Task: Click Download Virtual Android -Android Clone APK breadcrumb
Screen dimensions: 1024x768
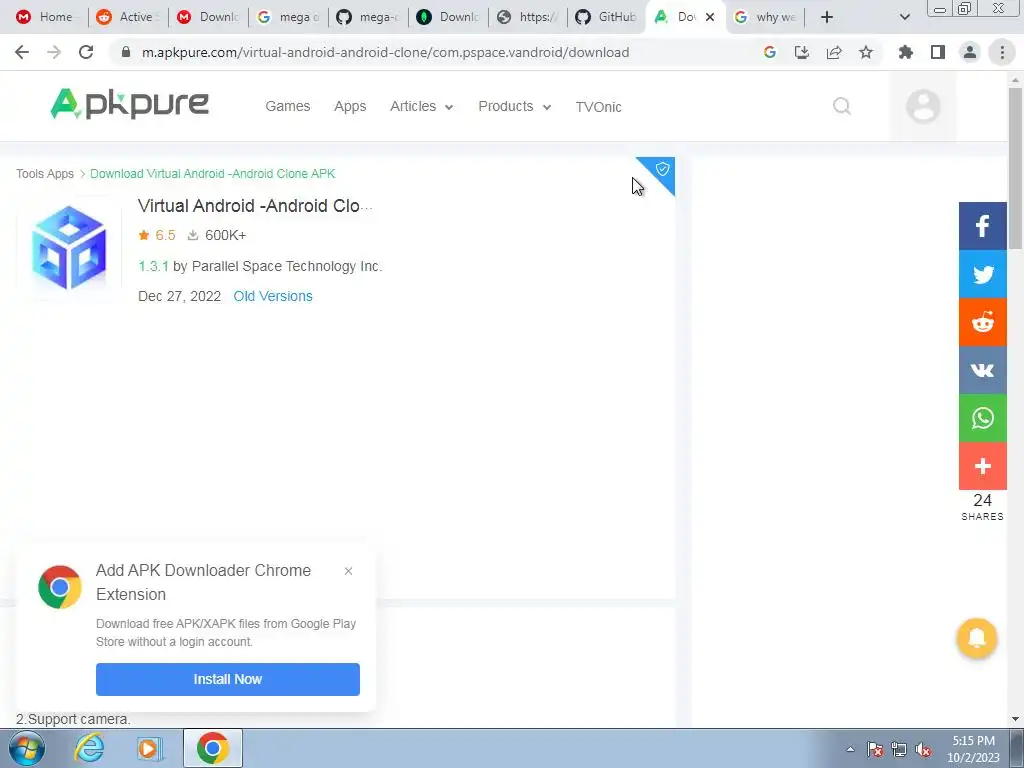Action: [x=212, y=174]
